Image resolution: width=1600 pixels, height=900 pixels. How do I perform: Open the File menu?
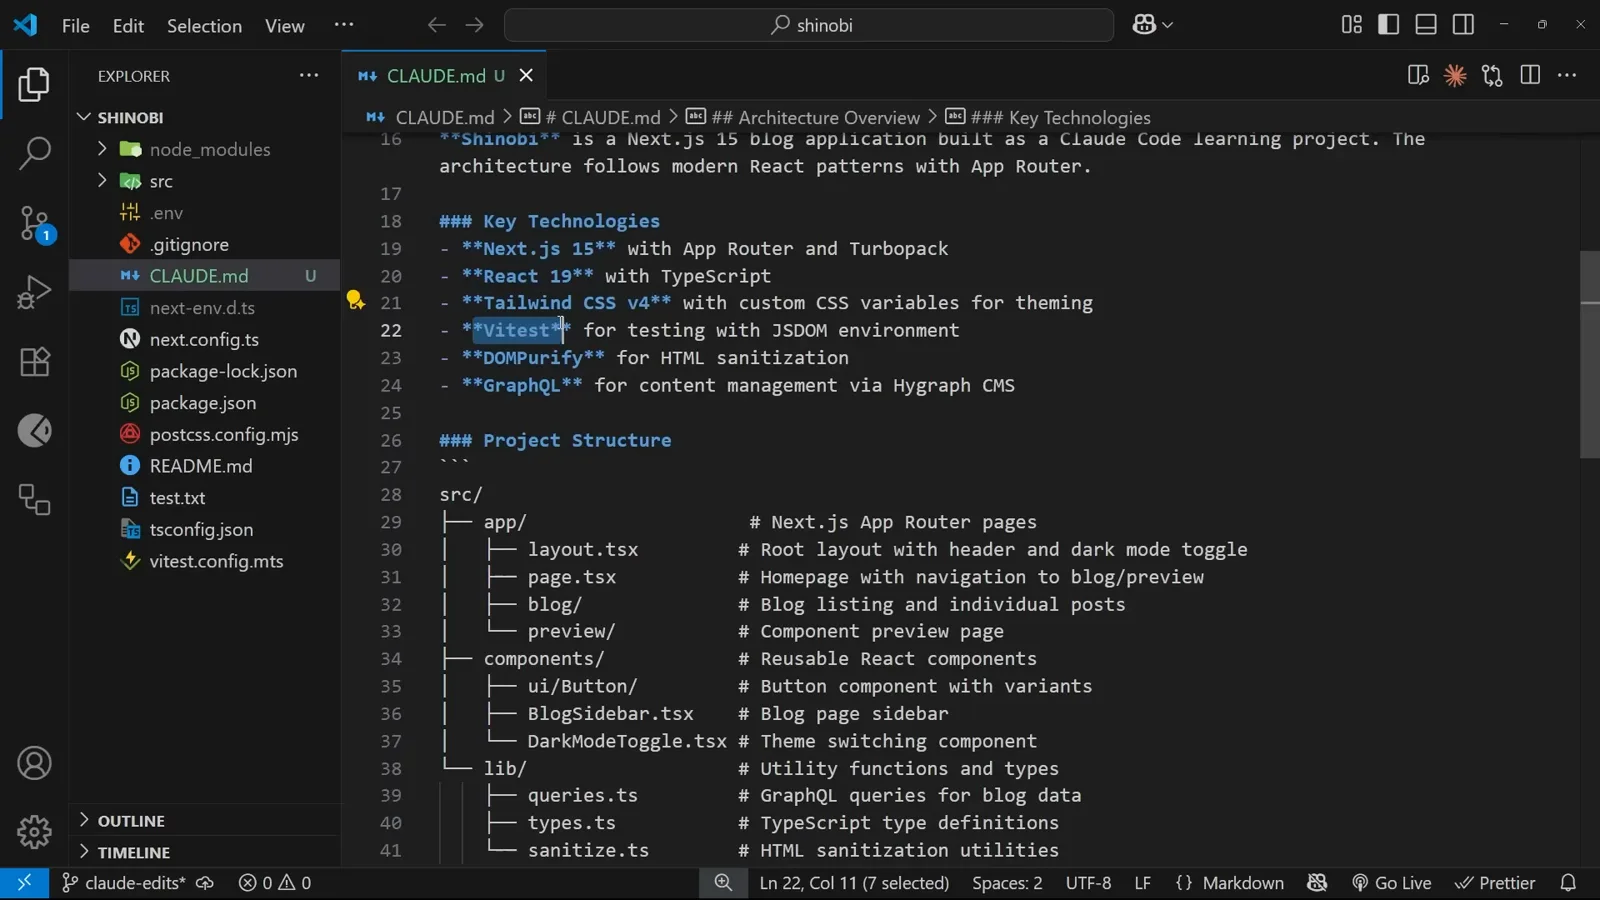click(x=76, y=26)
